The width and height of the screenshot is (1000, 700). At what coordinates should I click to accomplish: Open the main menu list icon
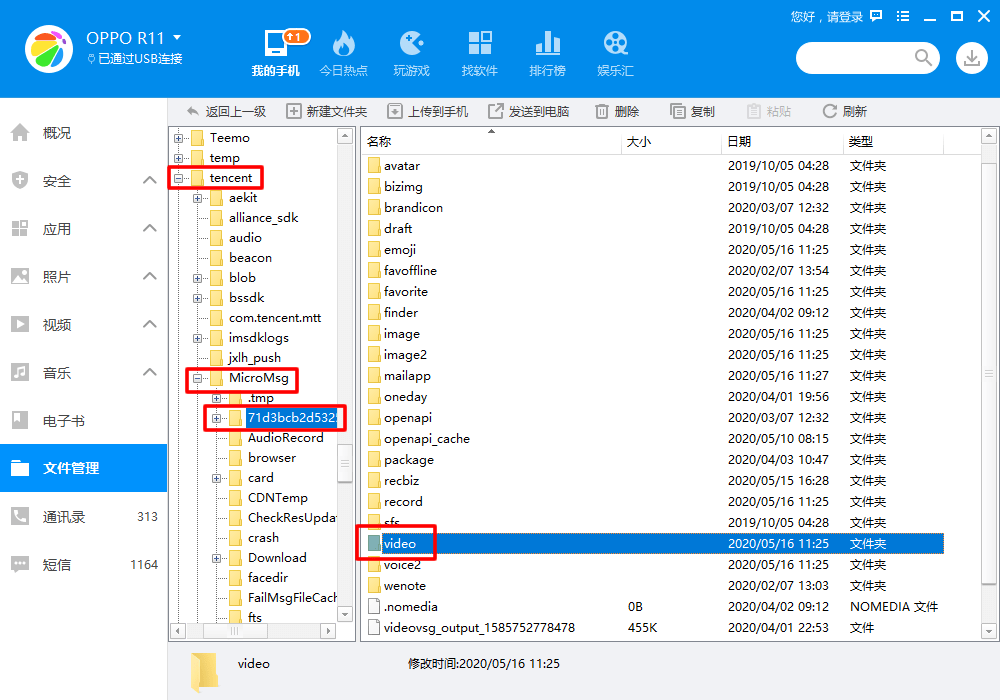pyautogui.click(x=902, y=16)
